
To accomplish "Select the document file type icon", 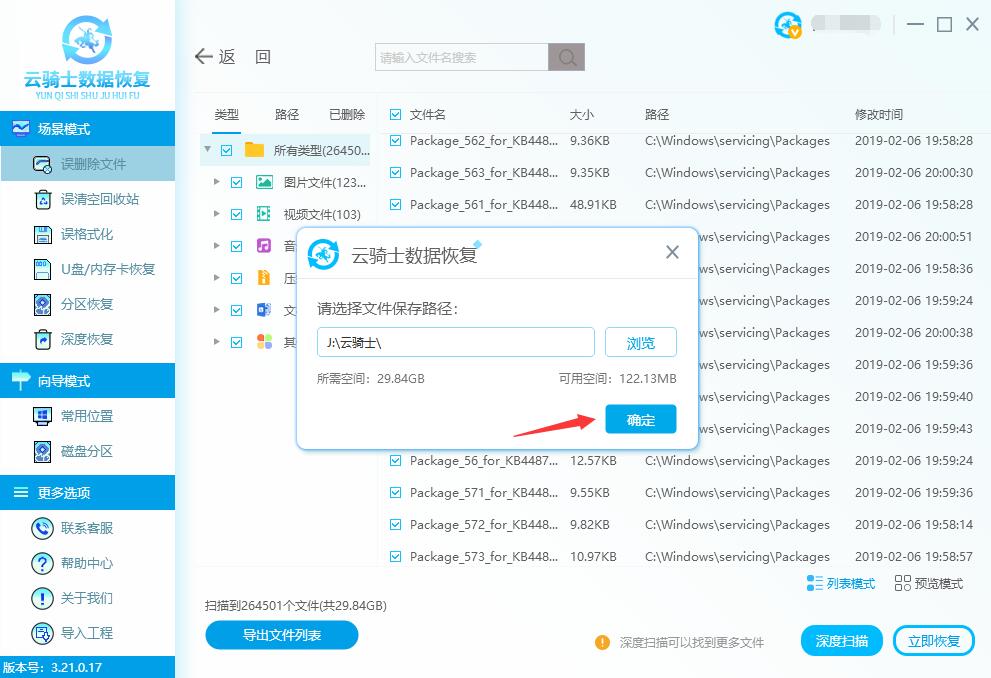I will [x=264, y=310].
